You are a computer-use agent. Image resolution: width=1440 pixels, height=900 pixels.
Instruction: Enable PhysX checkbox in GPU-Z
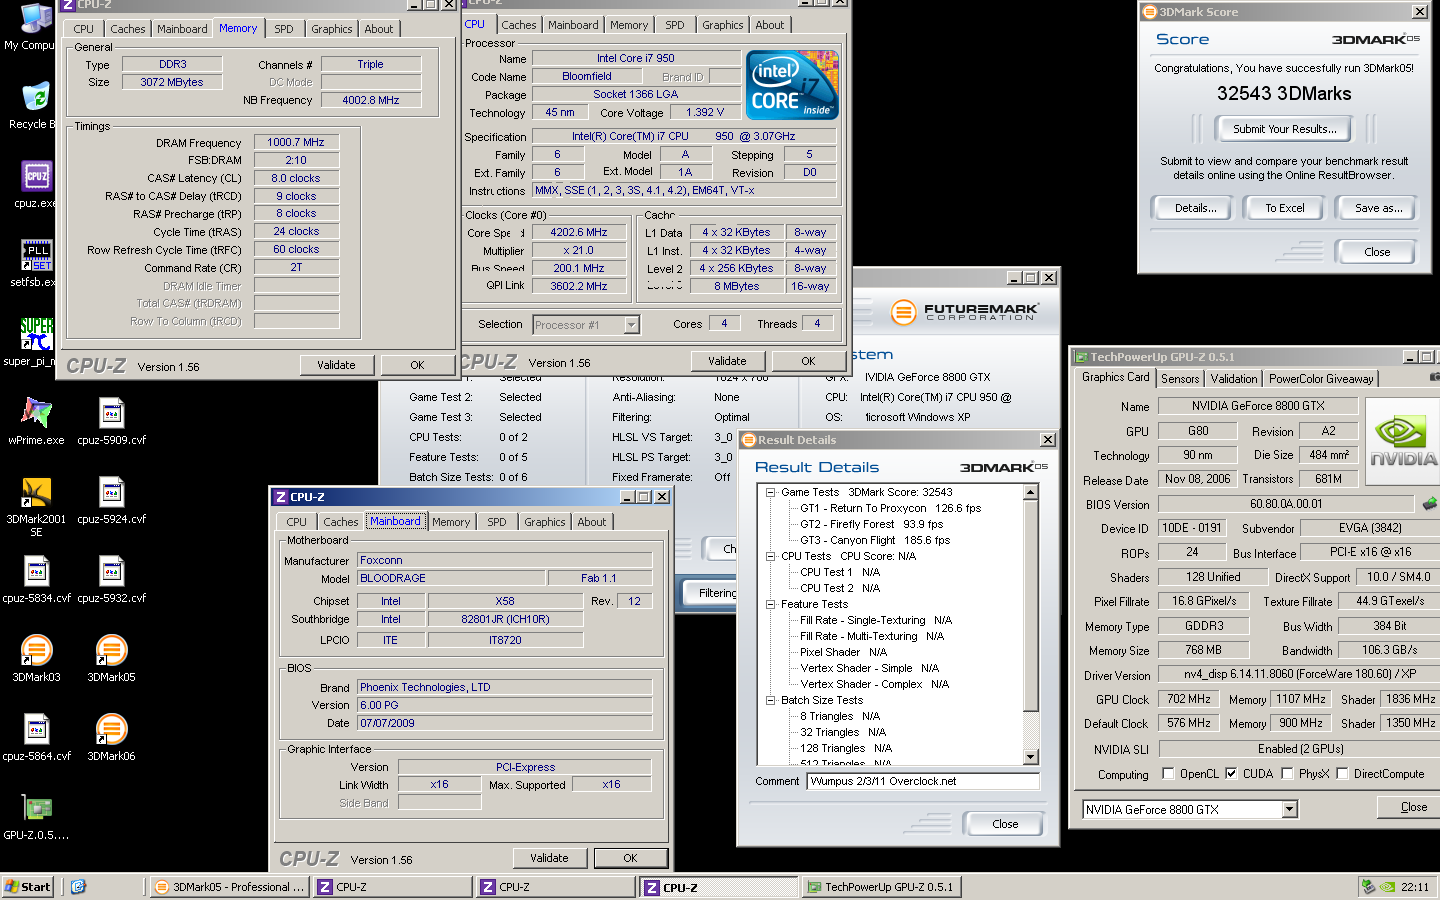[1287, 773]
